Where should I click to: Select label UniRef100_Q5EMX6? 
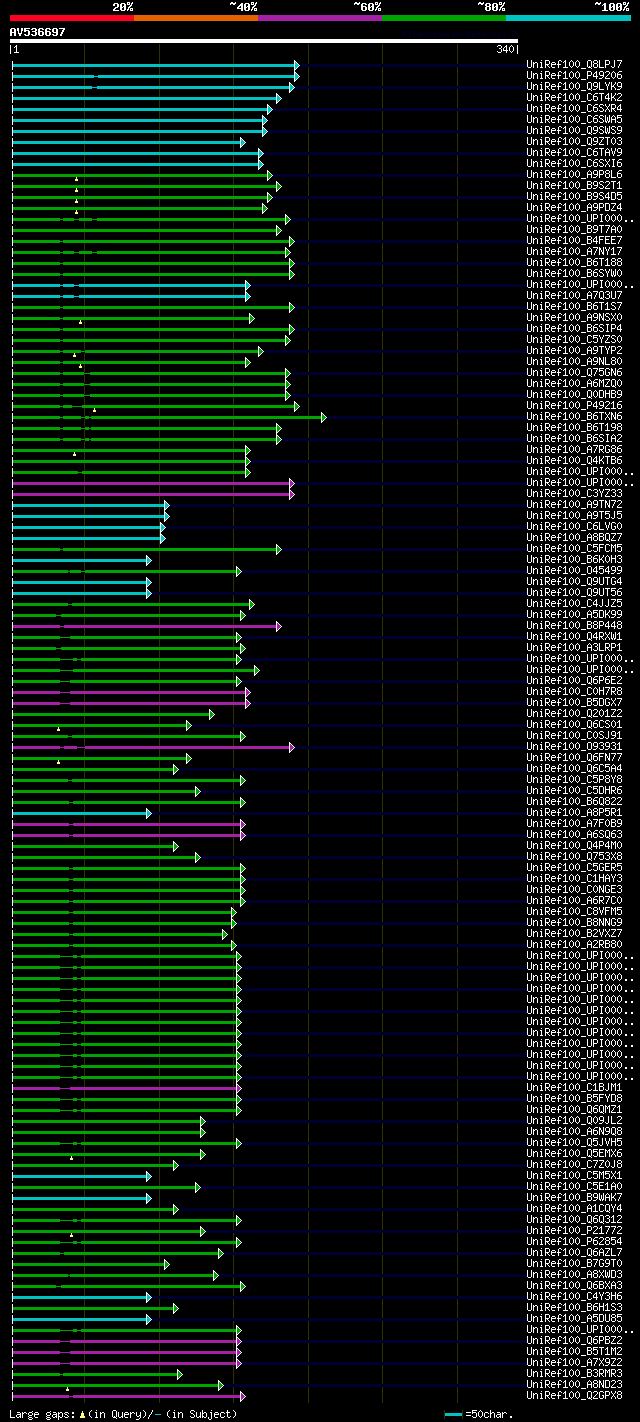tap(575, 1153)
